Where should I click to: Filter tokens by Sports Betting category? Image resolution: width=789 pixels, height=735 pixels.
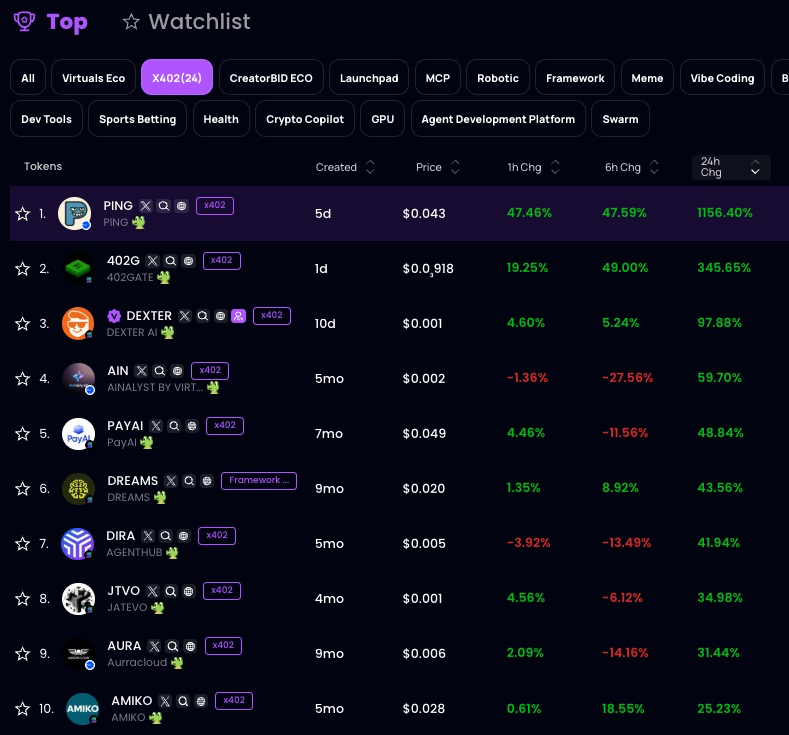pos(137,119)
